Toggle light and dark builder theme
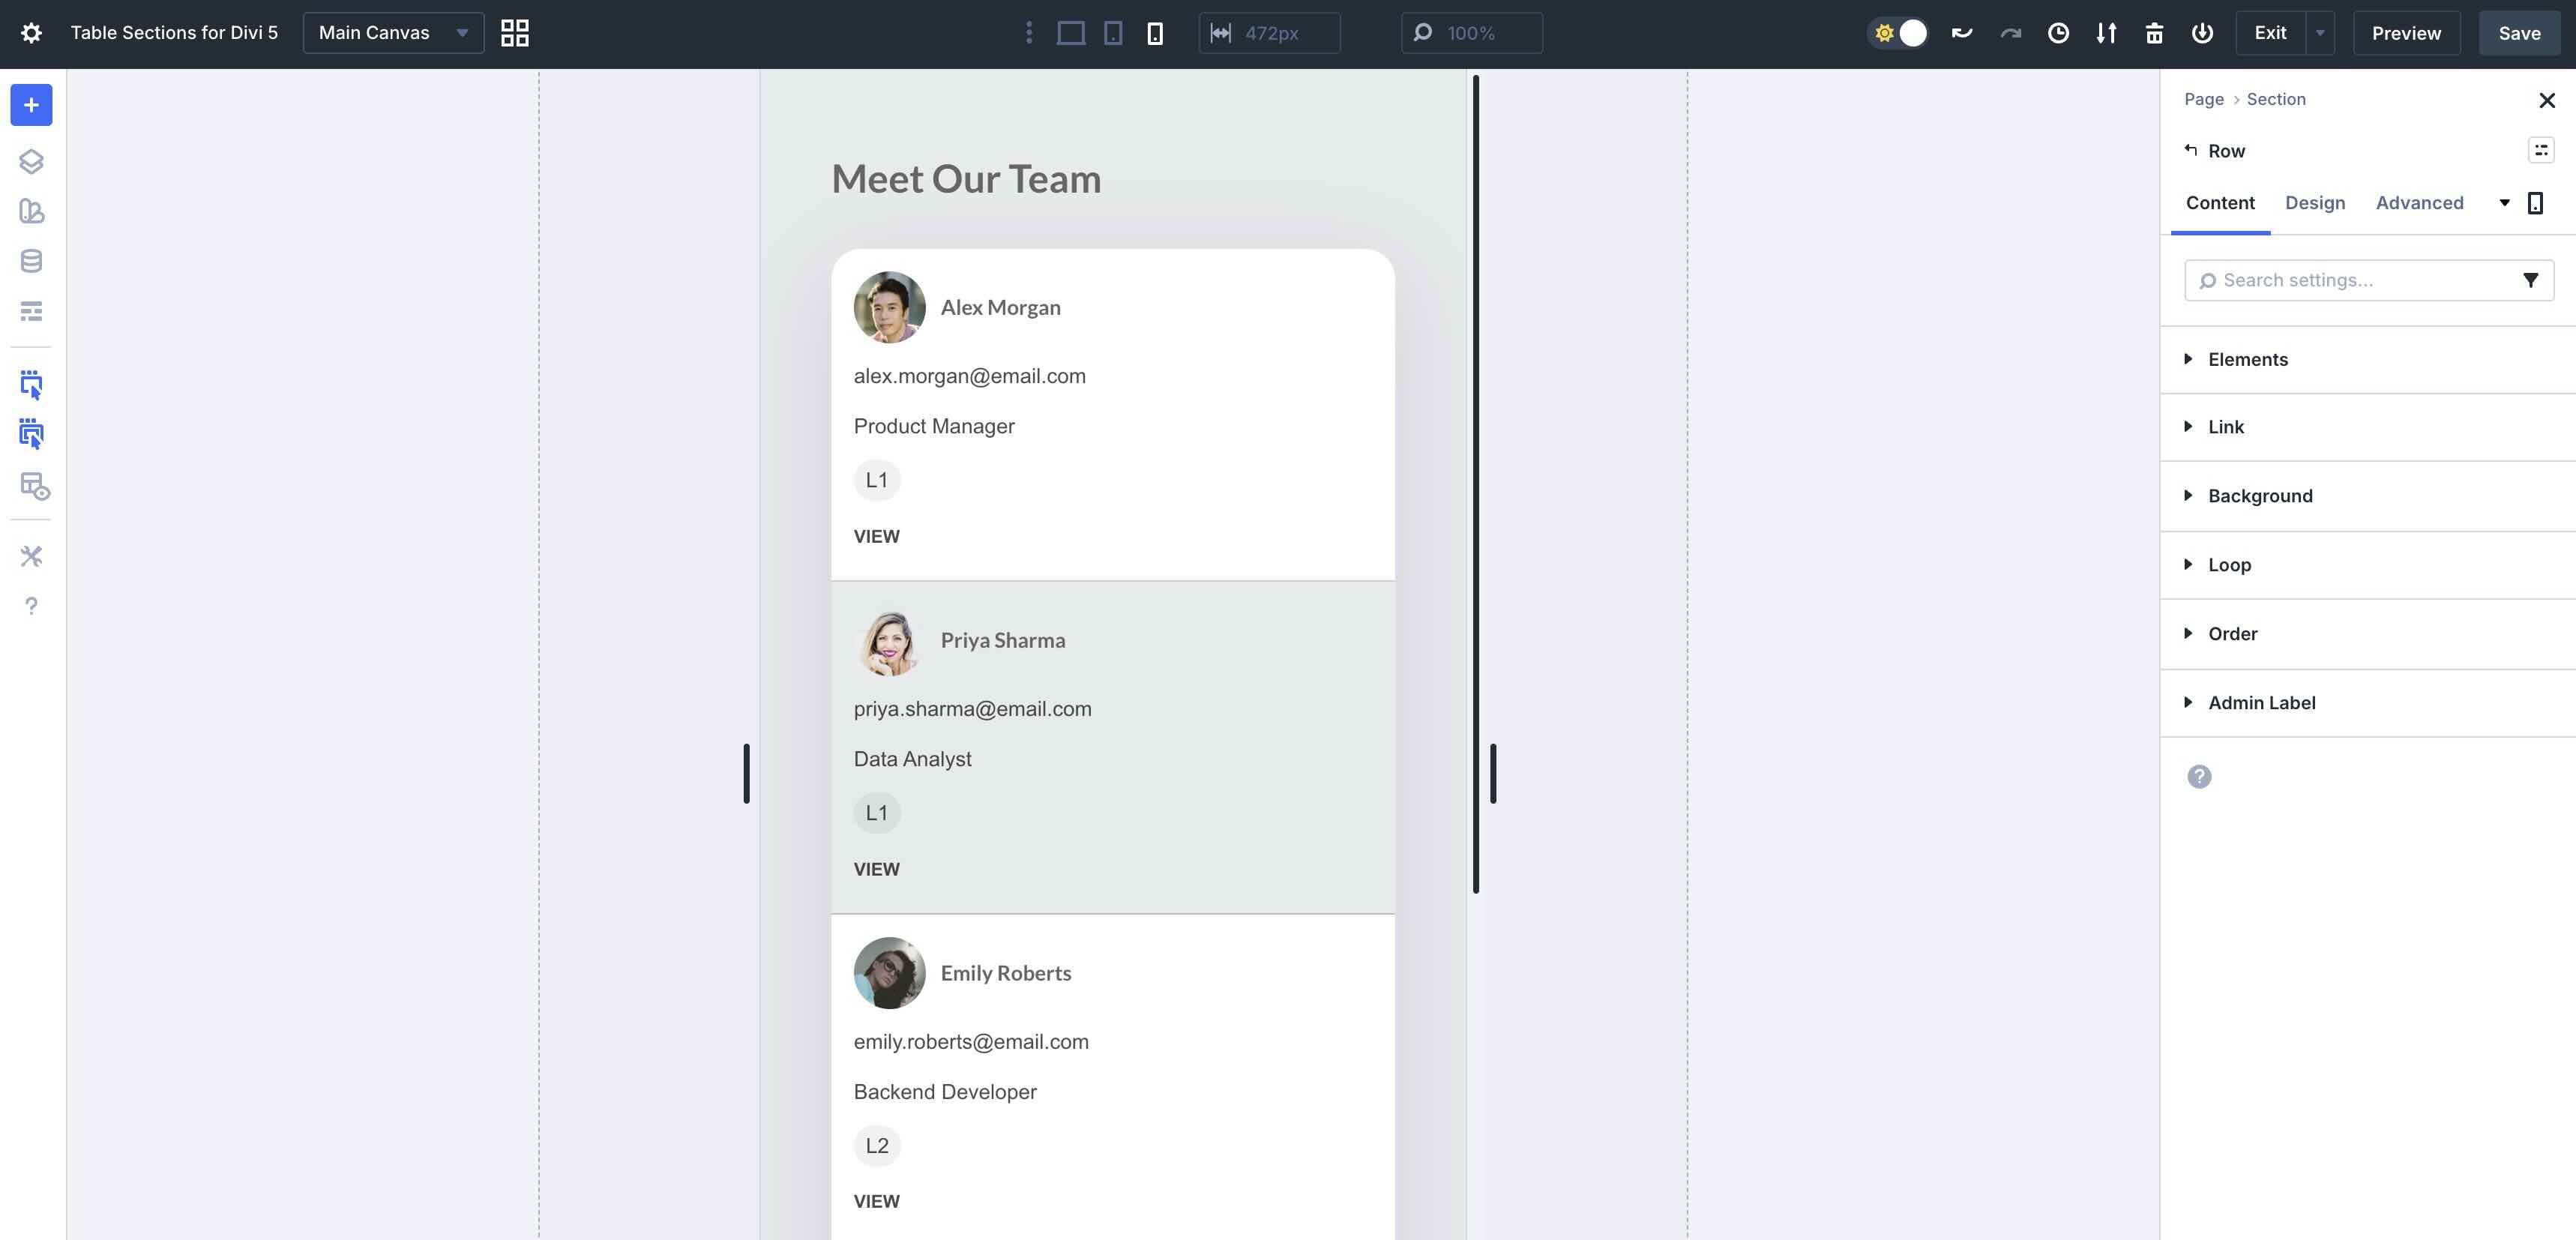The width and height of the screenshot is (2576, 1240). click(1898, 33)
